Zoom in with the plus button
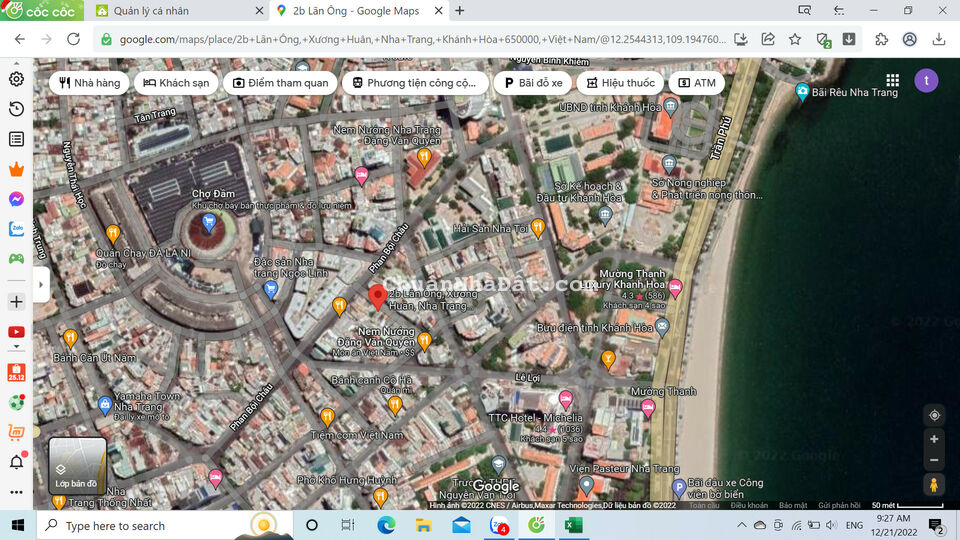The height and width of the screenshot is (540, 960). pyautogui.click(x=934, y=439)
